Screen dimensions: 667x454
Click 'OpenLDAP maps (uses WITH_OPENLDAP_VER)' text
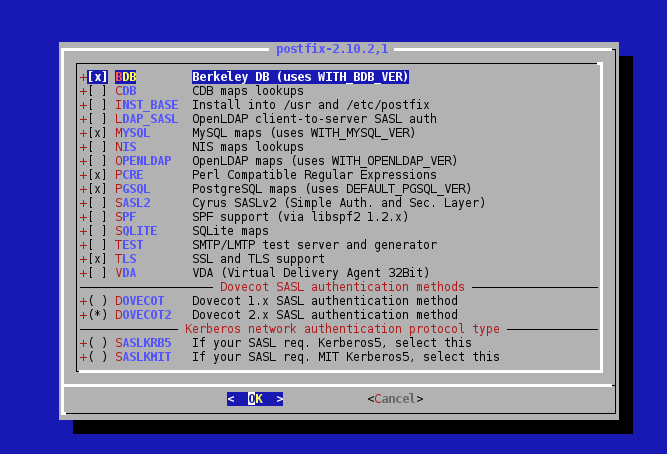click(x=325, y=161)
